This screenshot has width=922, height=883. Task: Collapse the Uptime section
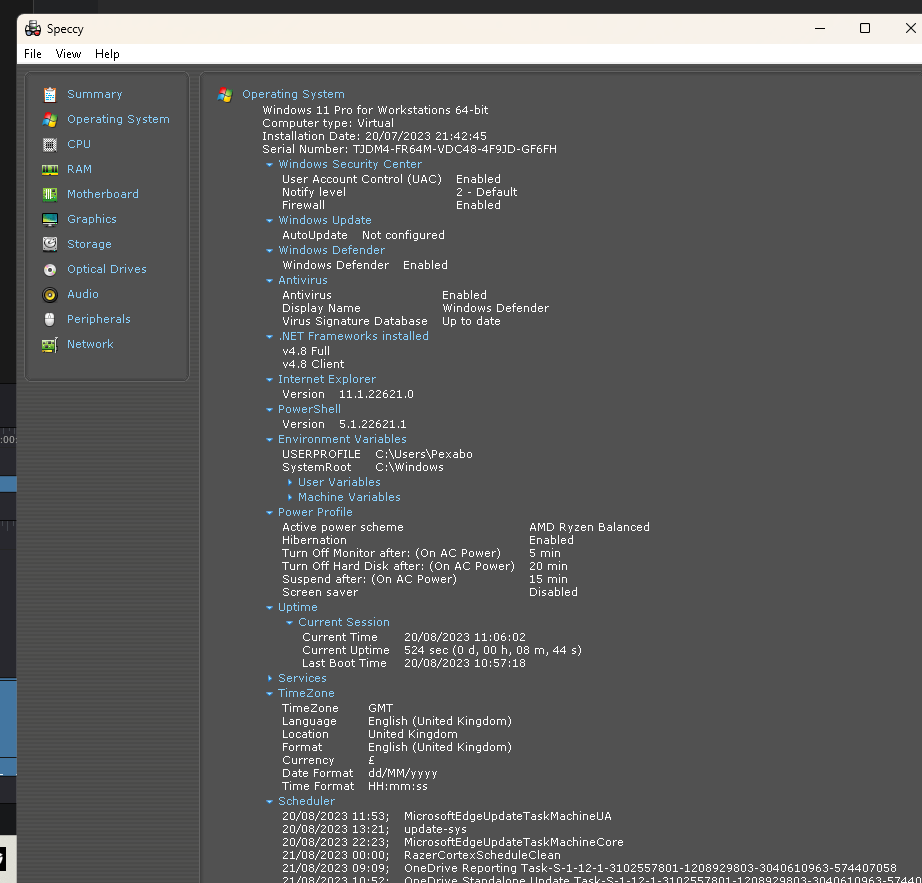click(x=269, y=608)
